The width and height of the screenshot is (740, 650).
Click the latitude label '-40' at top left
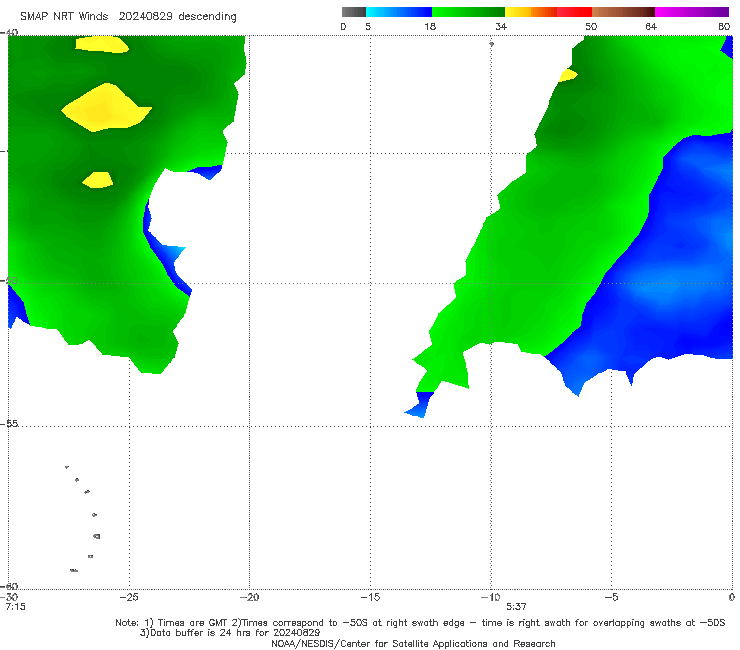pos(10,32)
